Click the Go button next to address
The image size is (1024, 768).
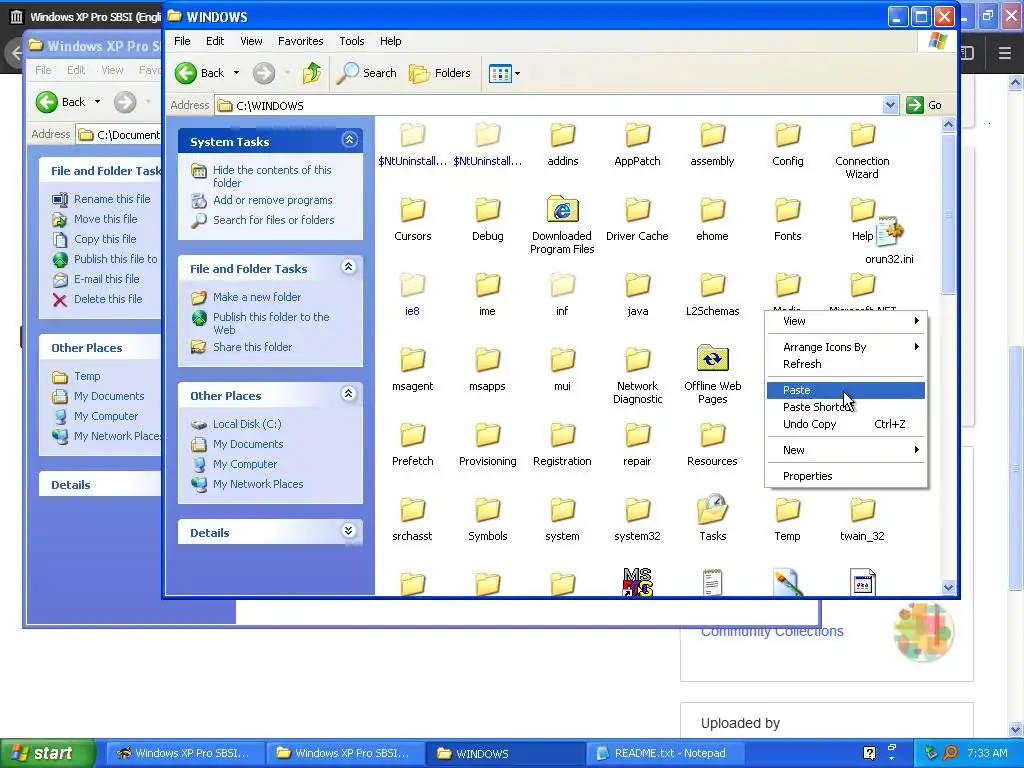924,105
